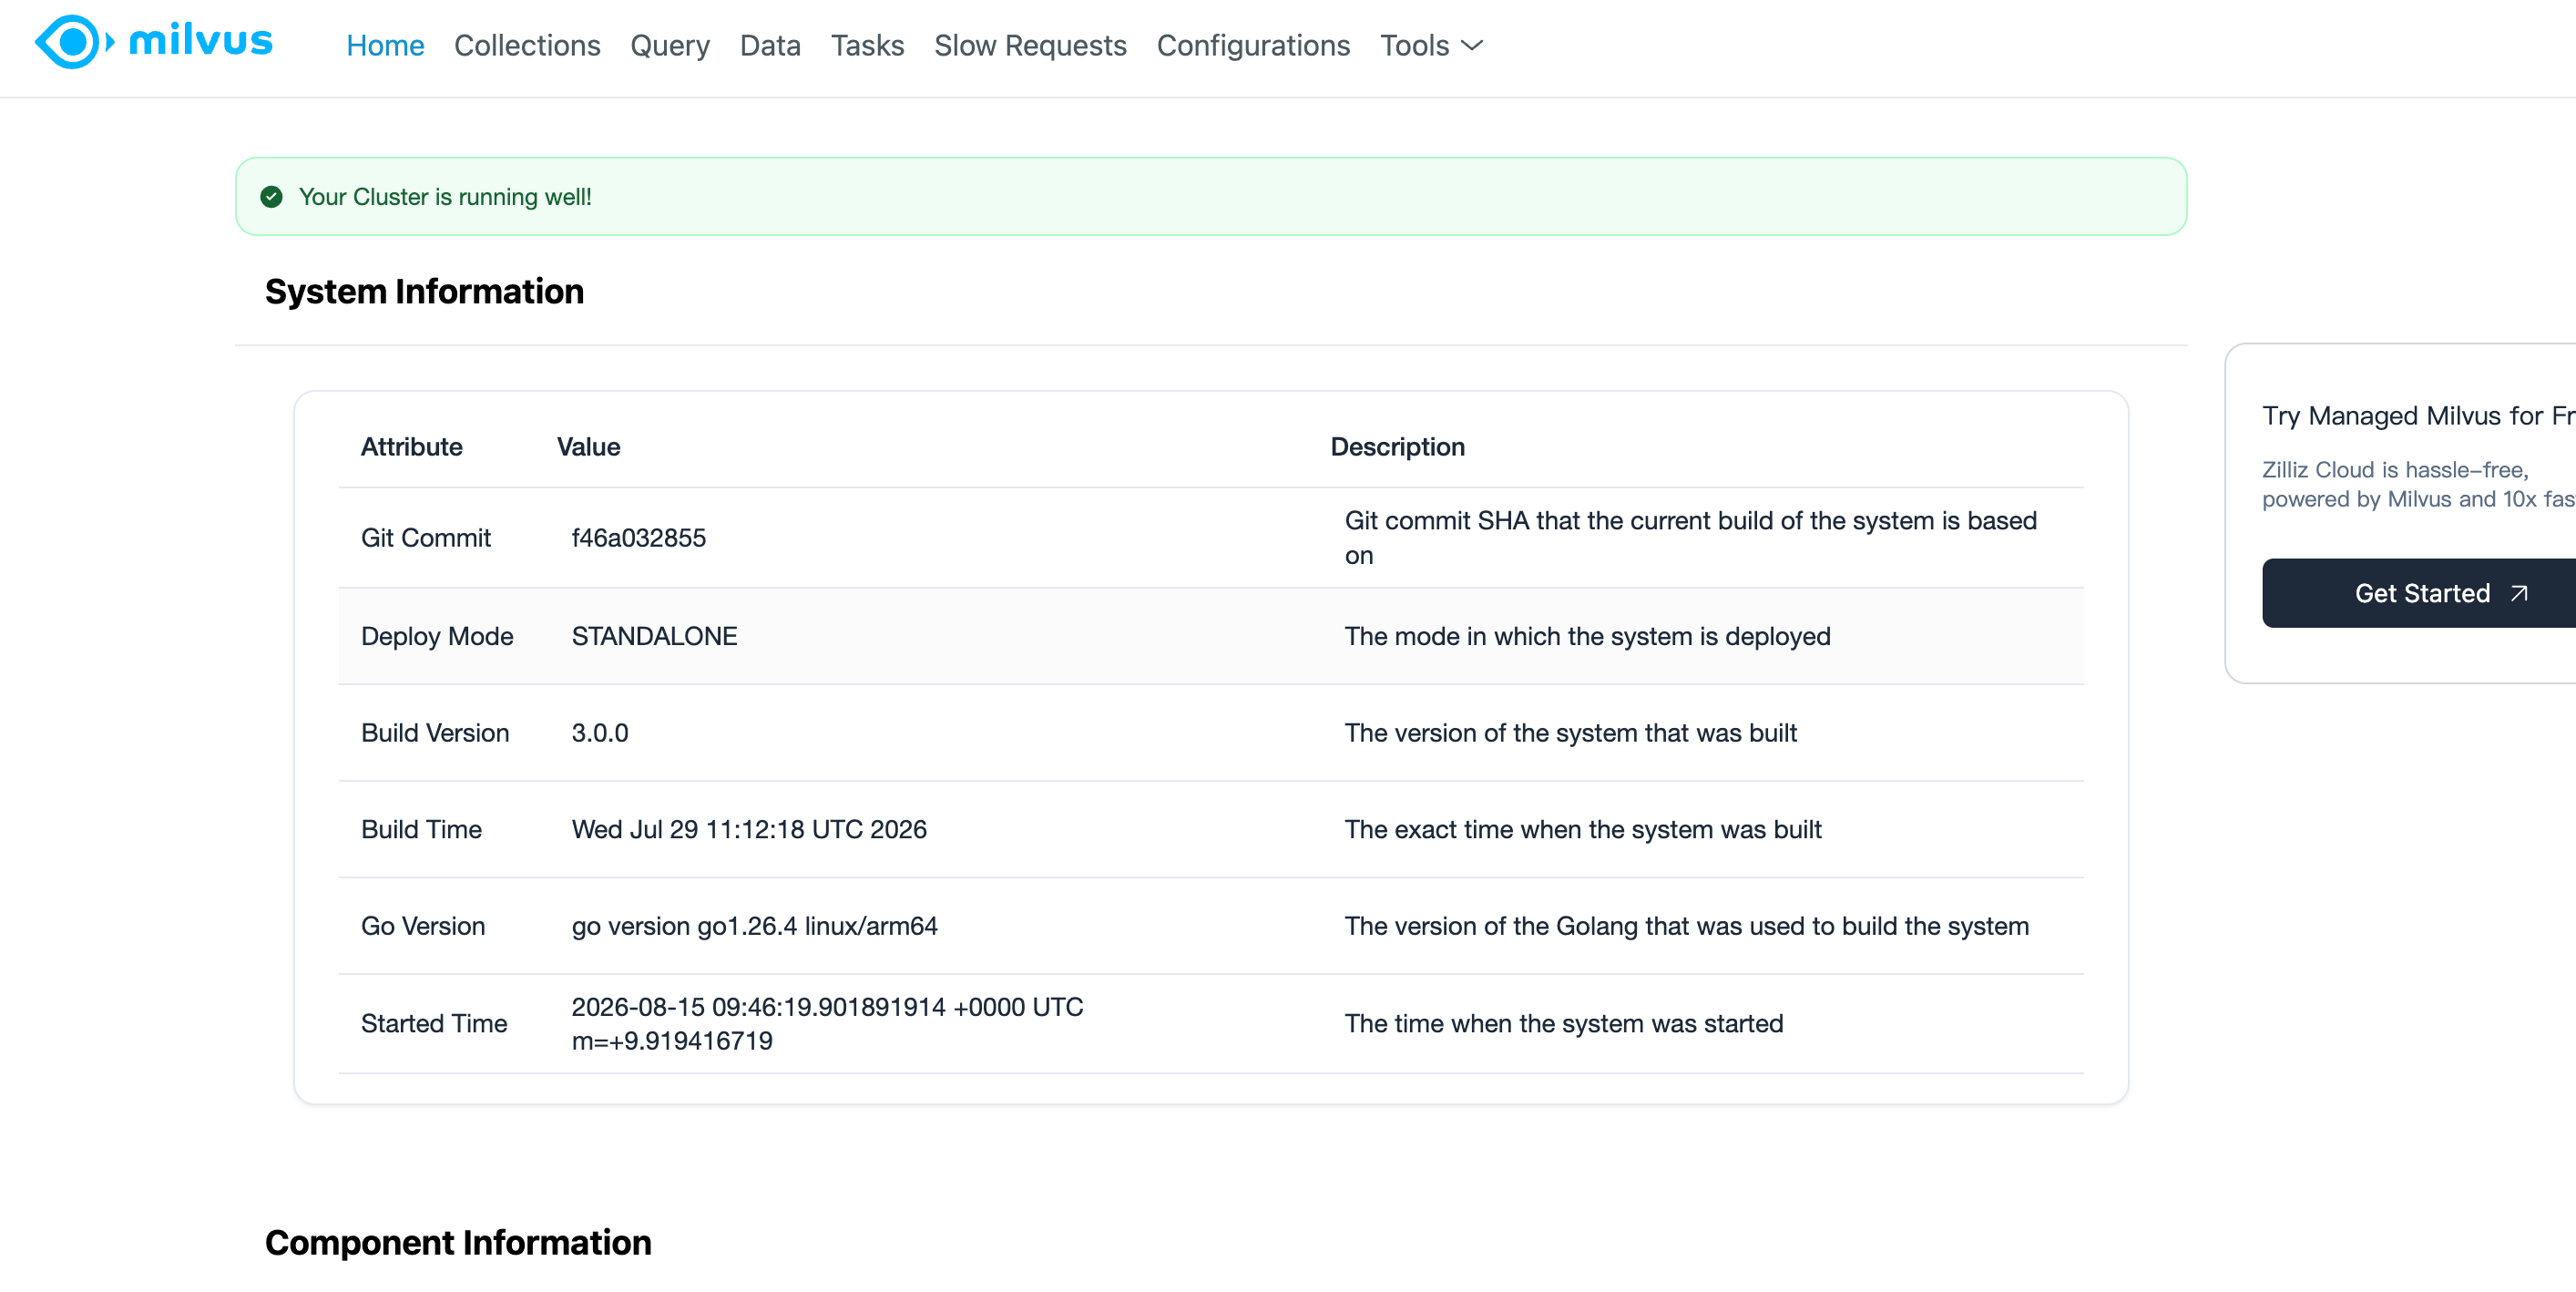Viewport: 2576px width, 1292px height.
Task: Click 'The mode in which the system is deployed'
Action: point(1587,636)
